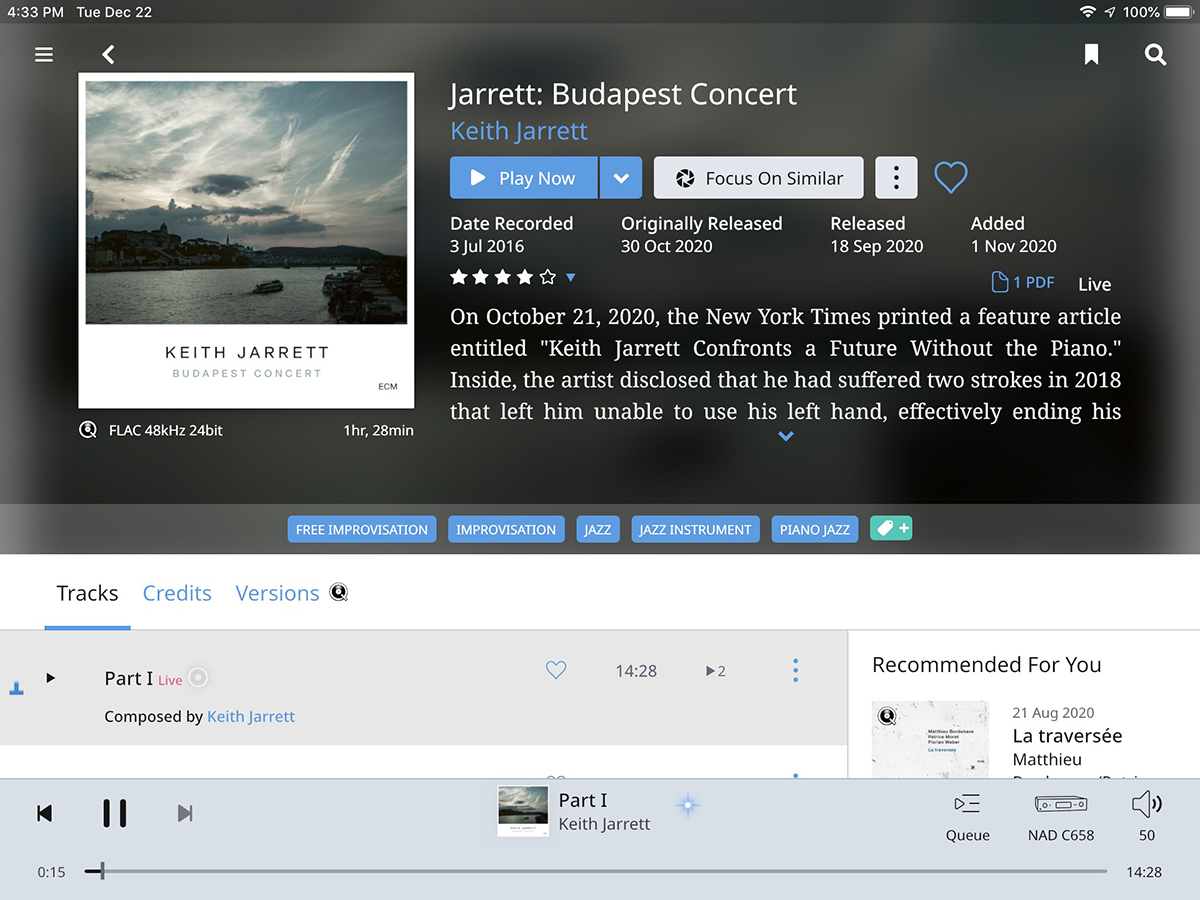Open album three-dot more menu
The image size is (1200, 900).
point(896,178)
